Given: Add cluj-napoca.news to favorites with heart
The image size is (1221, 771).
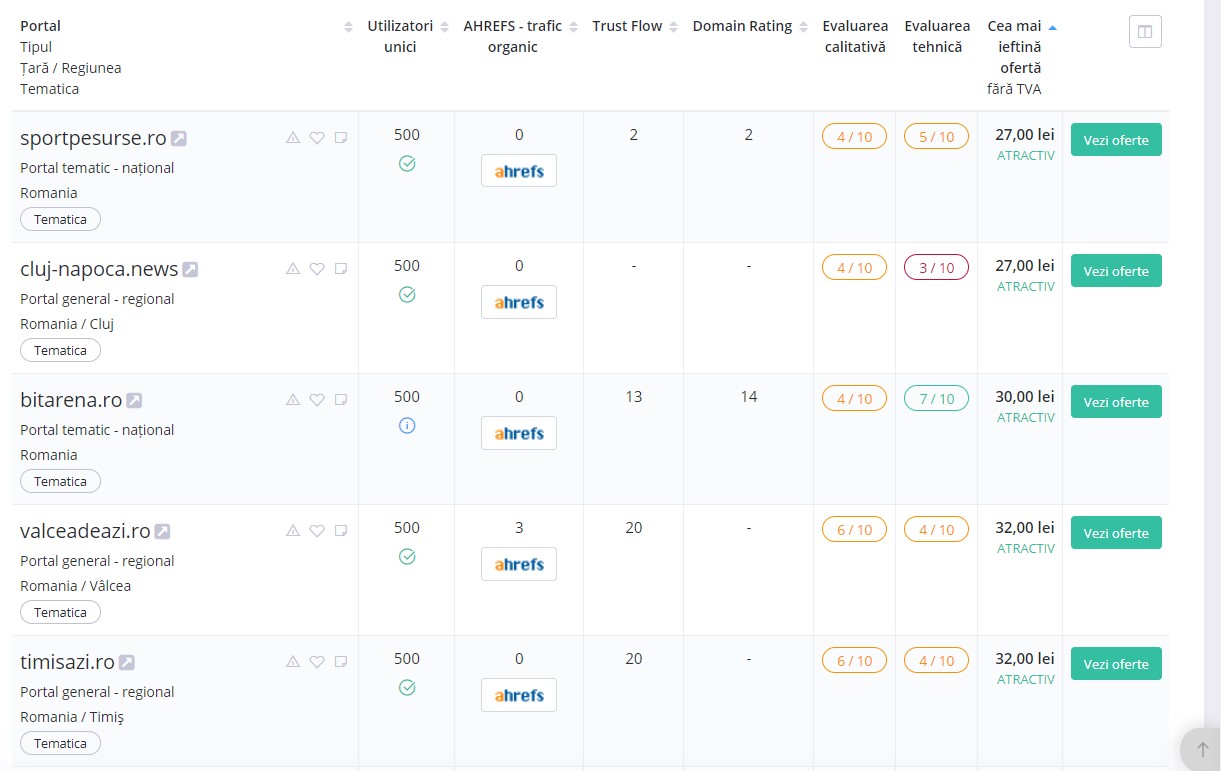Looking at the screenshot, I should coord(317,269).
